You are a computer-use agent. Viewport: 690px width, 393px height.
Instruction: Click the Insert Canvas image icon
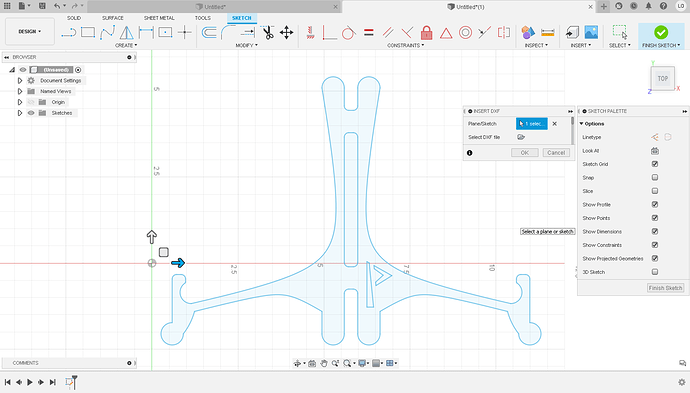click(591, 32)
